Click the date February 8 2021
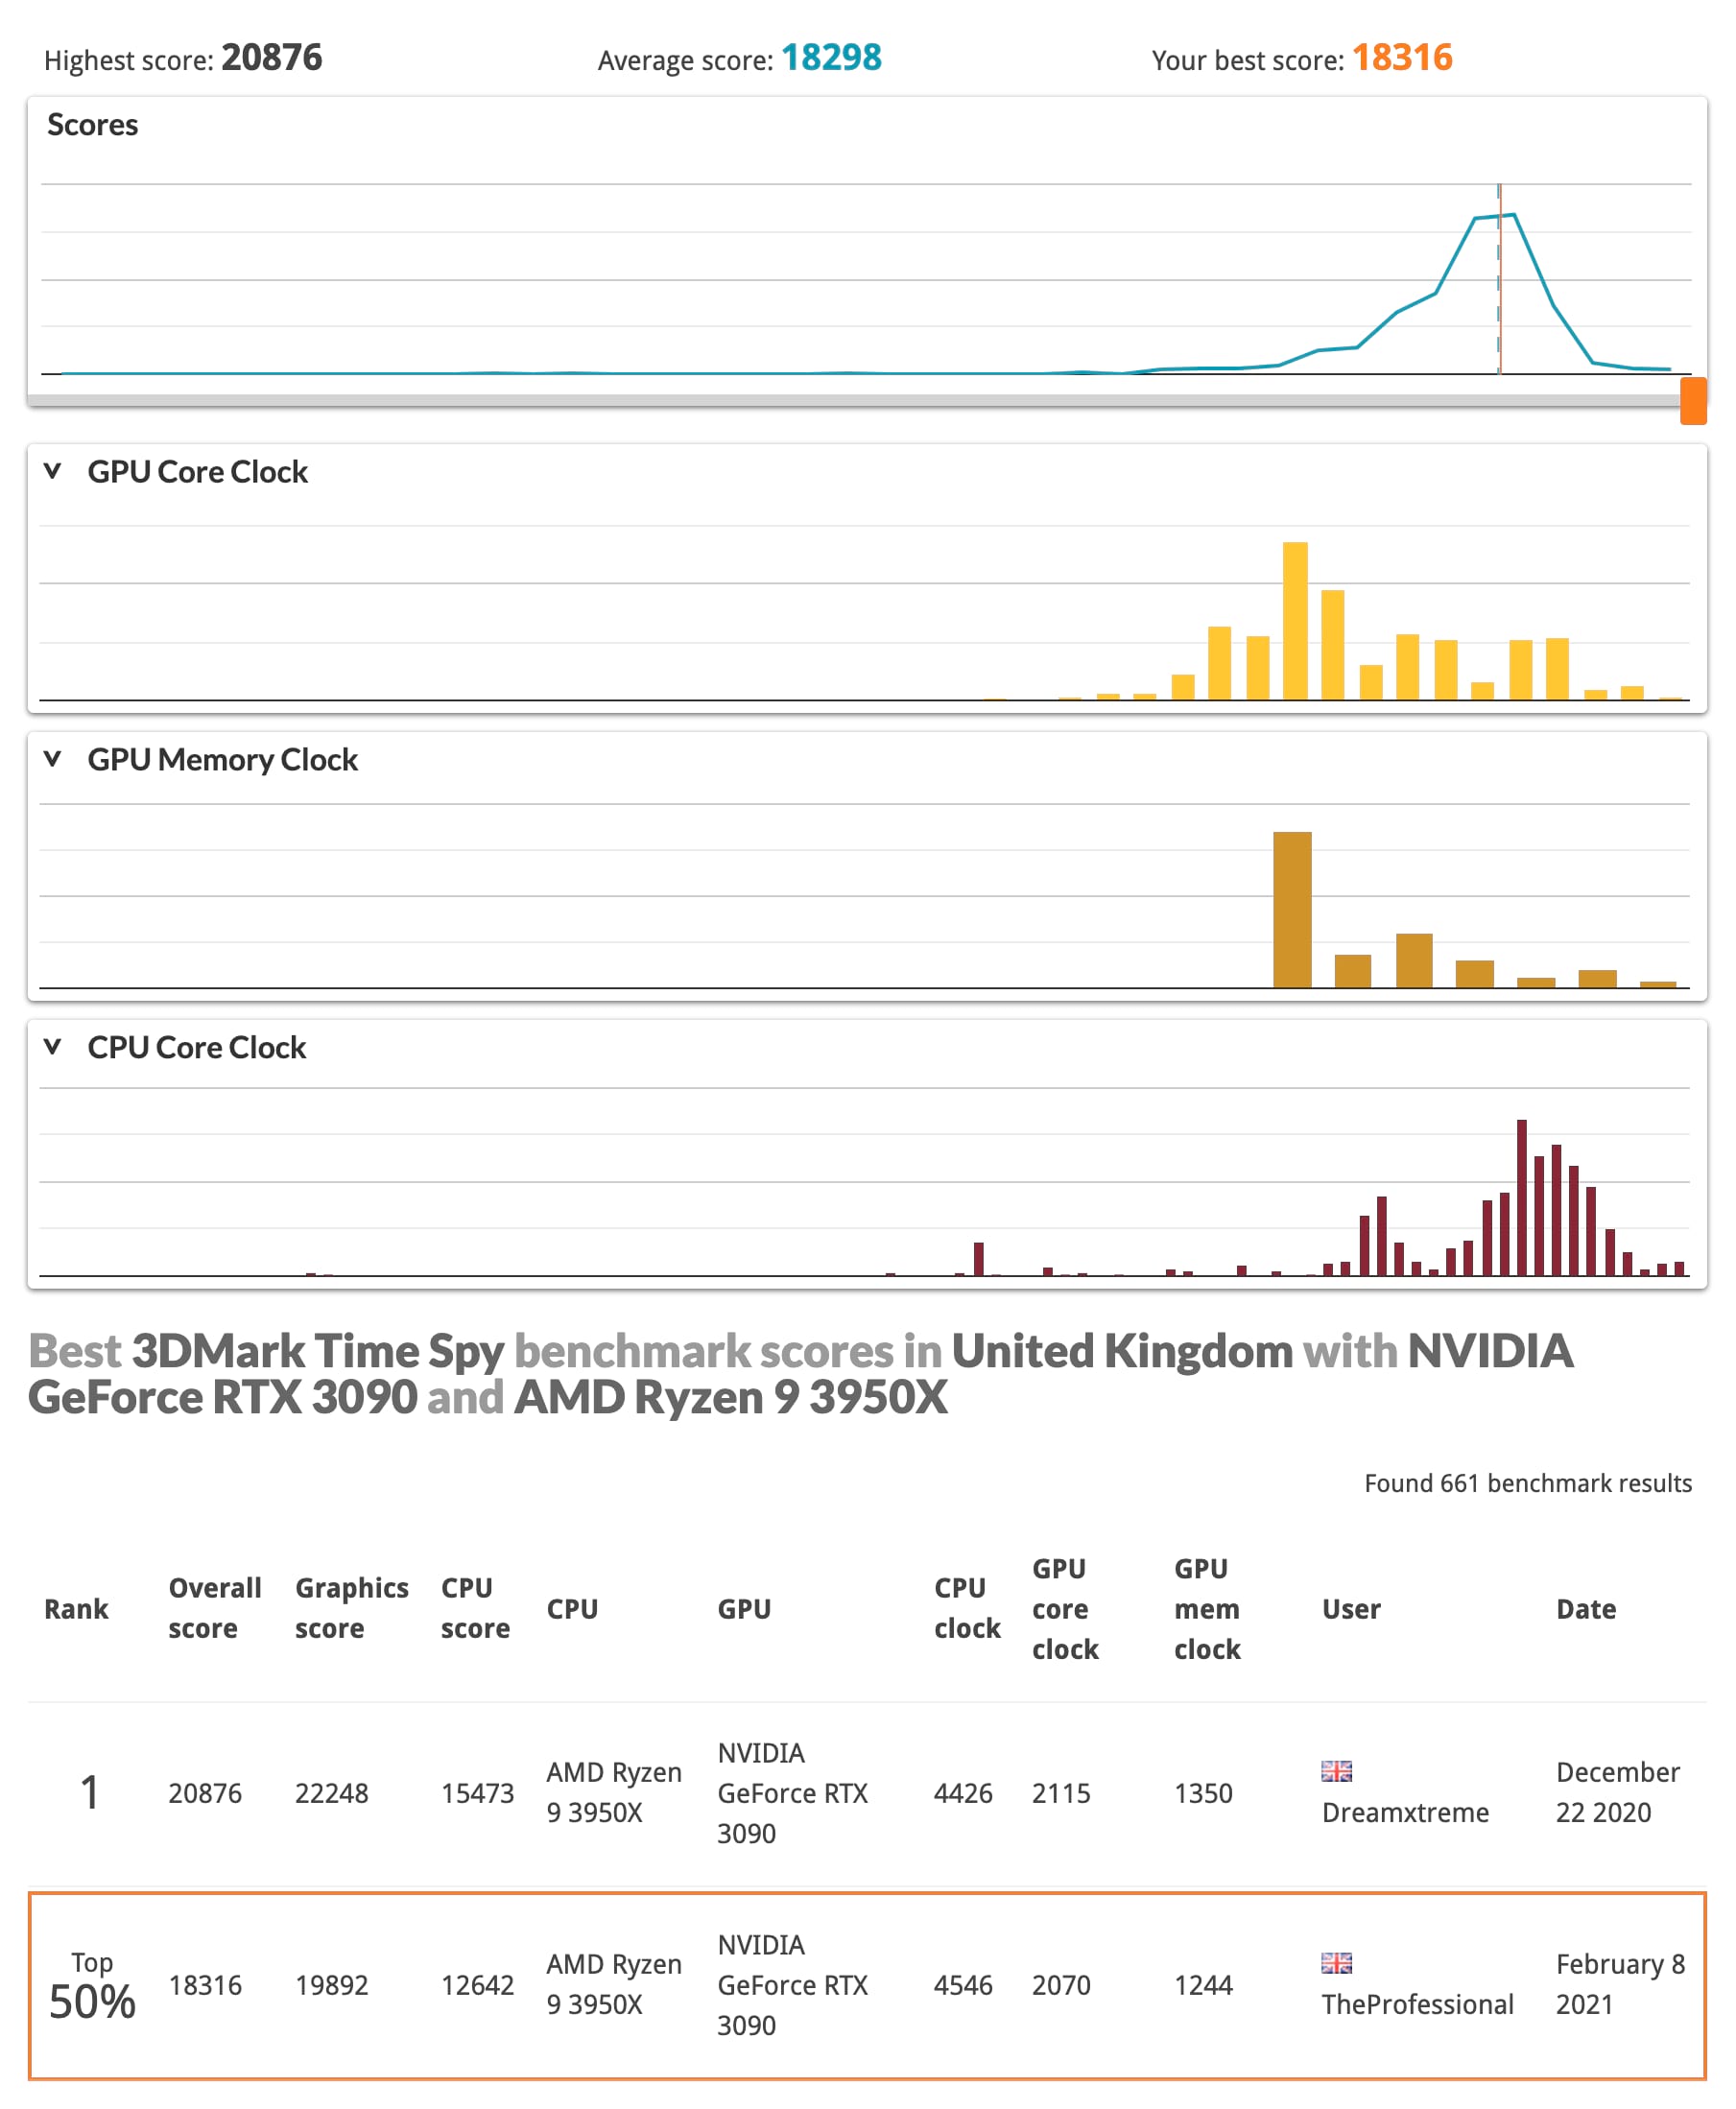1736x2109 pixels. (x=1620, y=1985)
